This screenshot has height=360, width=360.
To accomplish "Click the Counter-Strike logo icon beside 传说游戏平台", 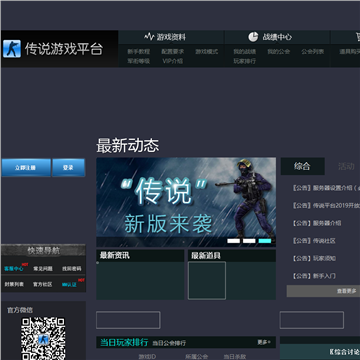I will coord(12,49).
